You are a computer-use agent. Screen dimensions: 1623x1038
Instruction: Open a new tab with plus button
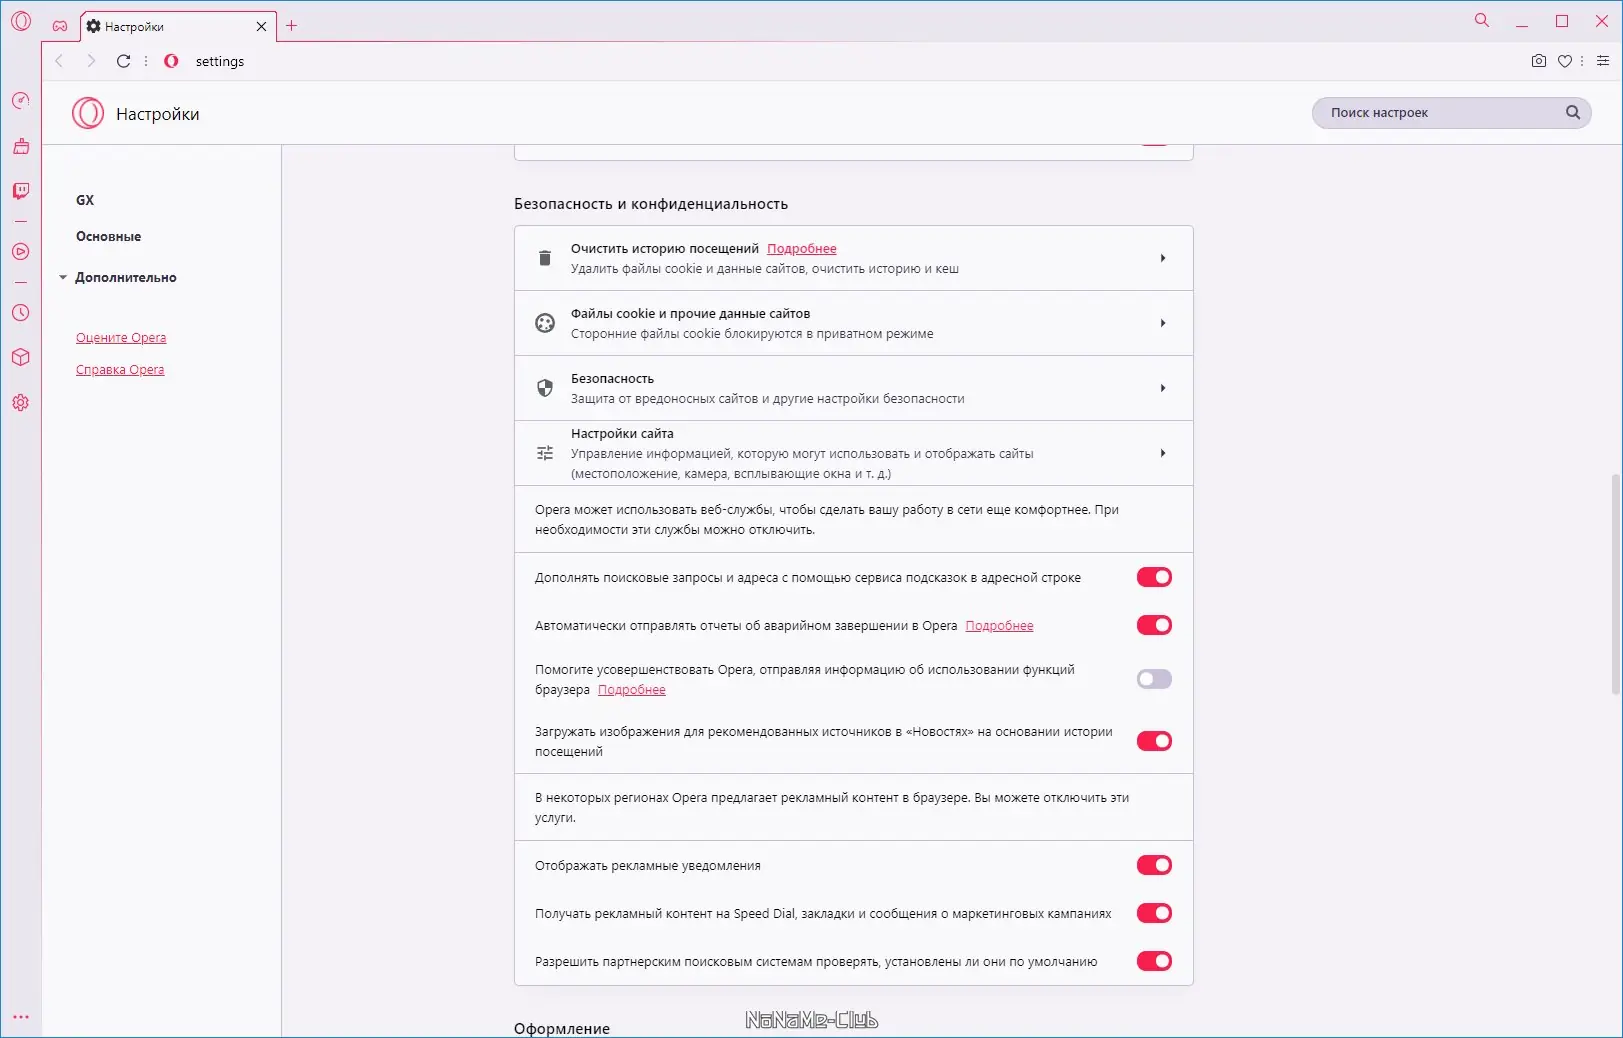coord(292,26)
